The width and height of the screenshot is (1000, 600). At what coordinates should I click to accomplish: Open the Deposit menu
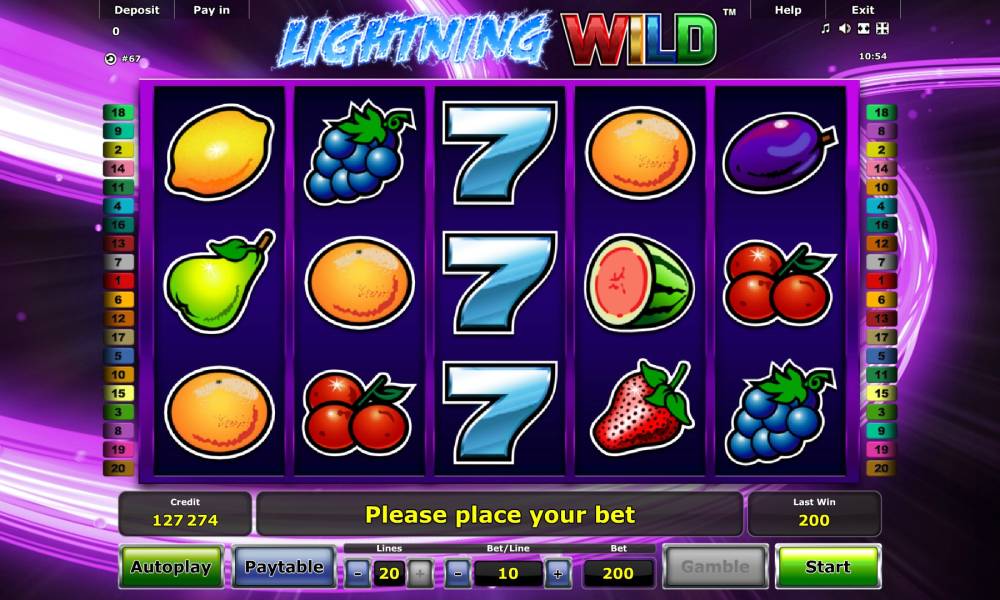tap(136, 10)
